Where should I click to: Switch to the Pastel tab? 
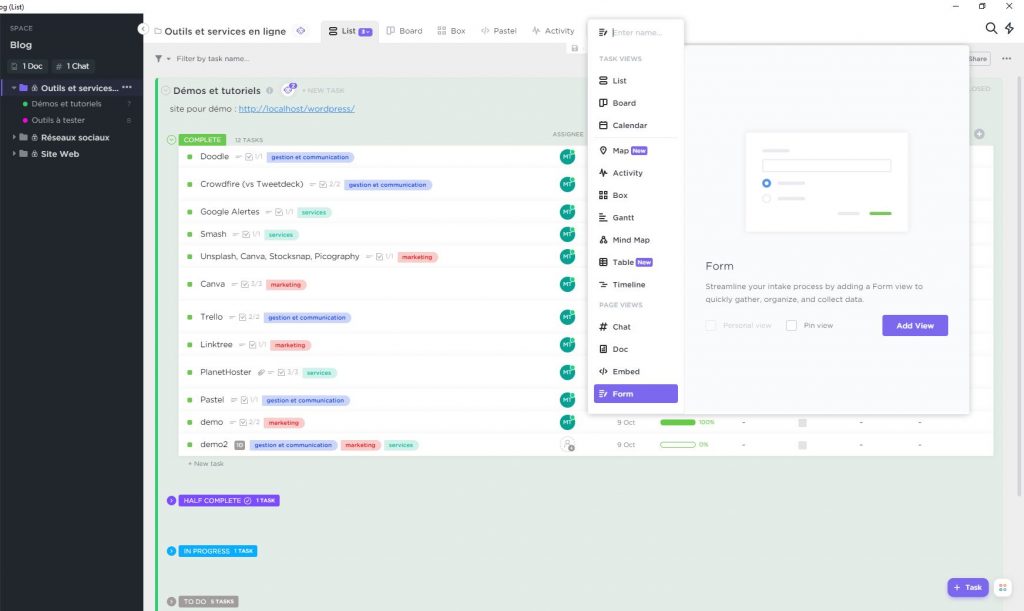[498, 31]
